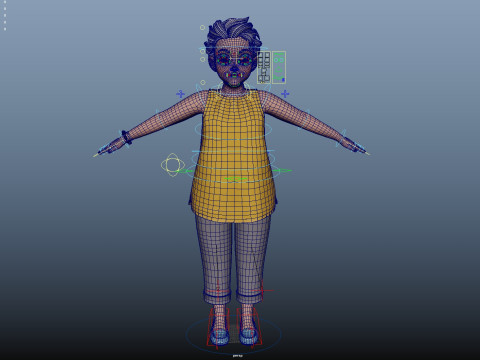Click the facial slider box with square handles
Viewport: 480px width, 360px height.
pyautogui.click(x=264, y=68)
